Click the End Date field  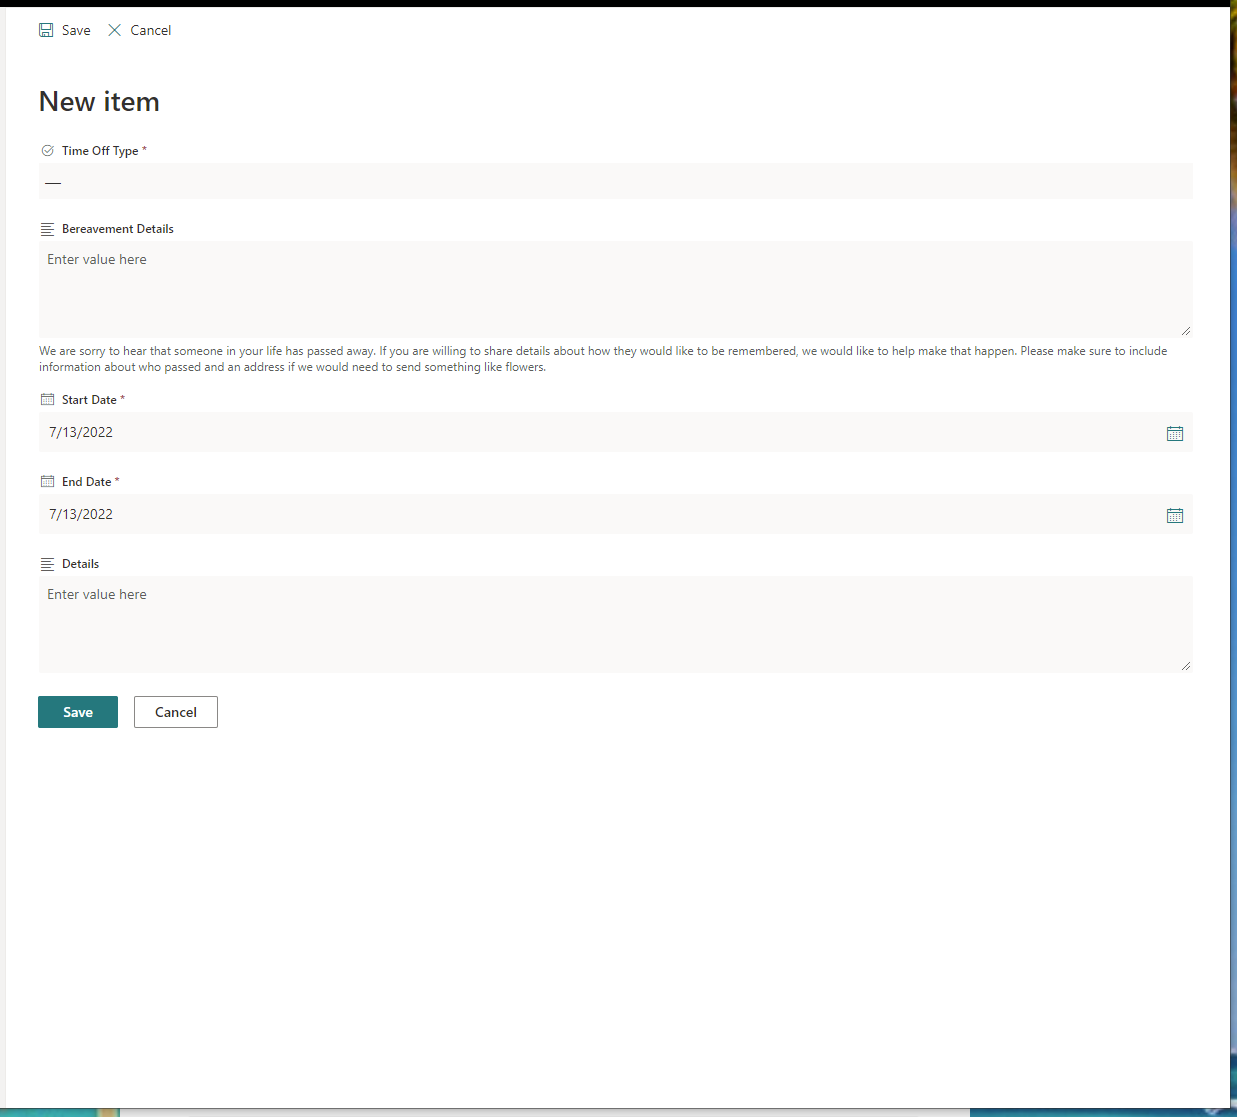tap(616, 514)
